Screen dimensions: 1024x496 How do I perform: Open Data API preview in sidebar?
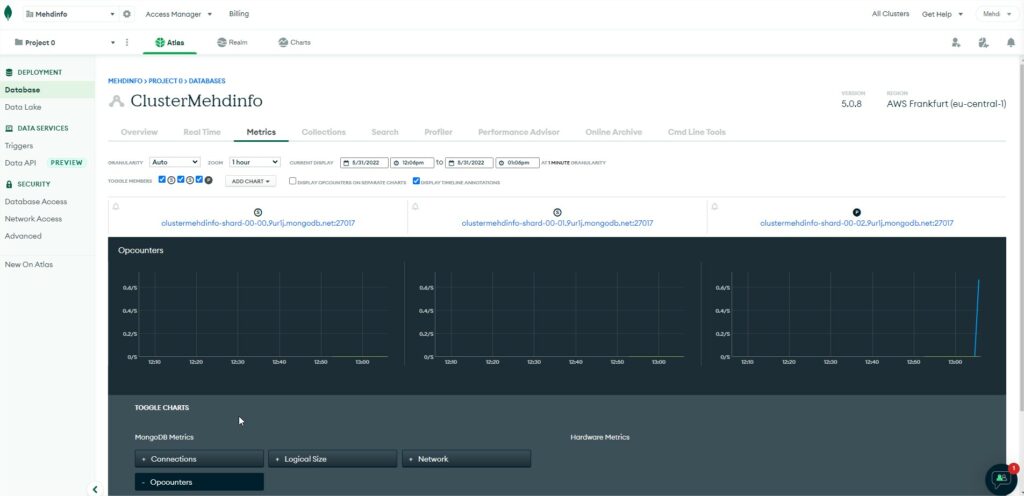tap(47, 163)
